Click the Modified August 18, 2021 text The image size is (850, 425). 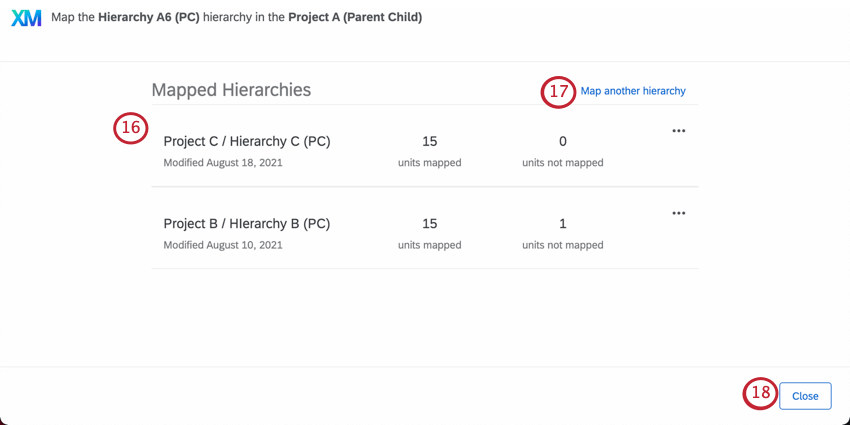(223, 163)
